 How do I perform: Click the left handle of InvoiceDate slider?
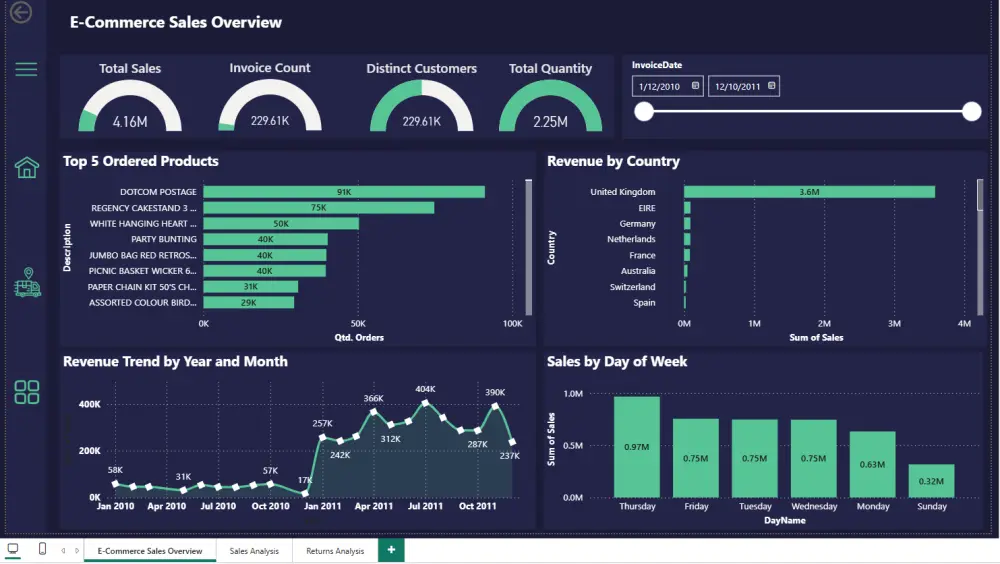tap(644, 112)
